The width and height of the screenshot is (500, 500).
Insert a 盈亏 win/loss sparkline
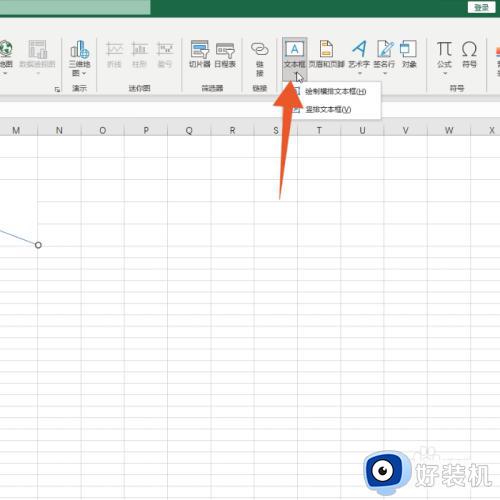pos(165,54)
